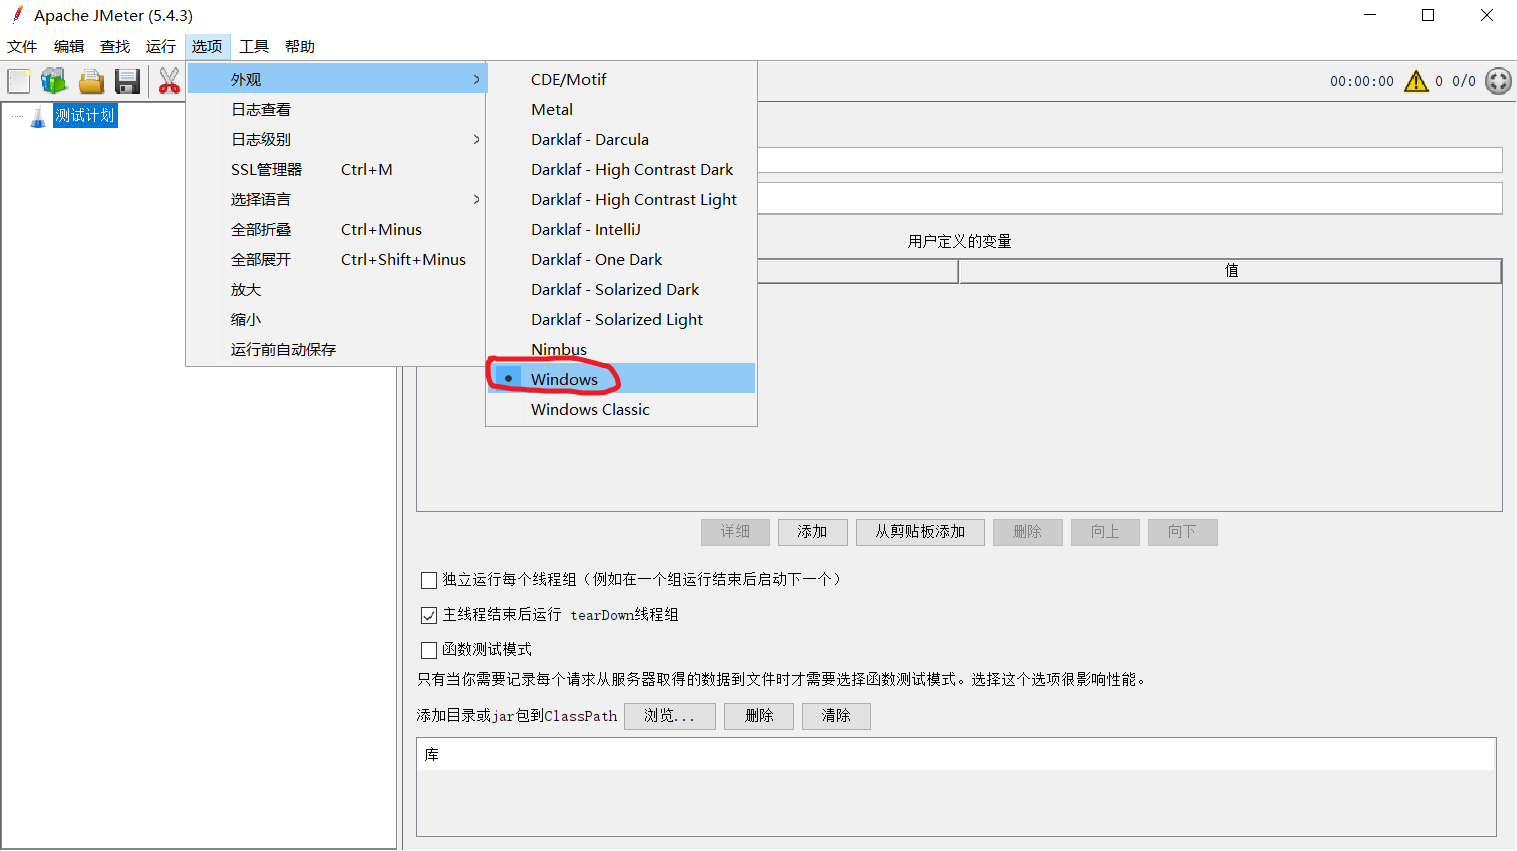Click the 浏览... classpath button
This screenshot has height=851, width=1517.
(670, 716)
